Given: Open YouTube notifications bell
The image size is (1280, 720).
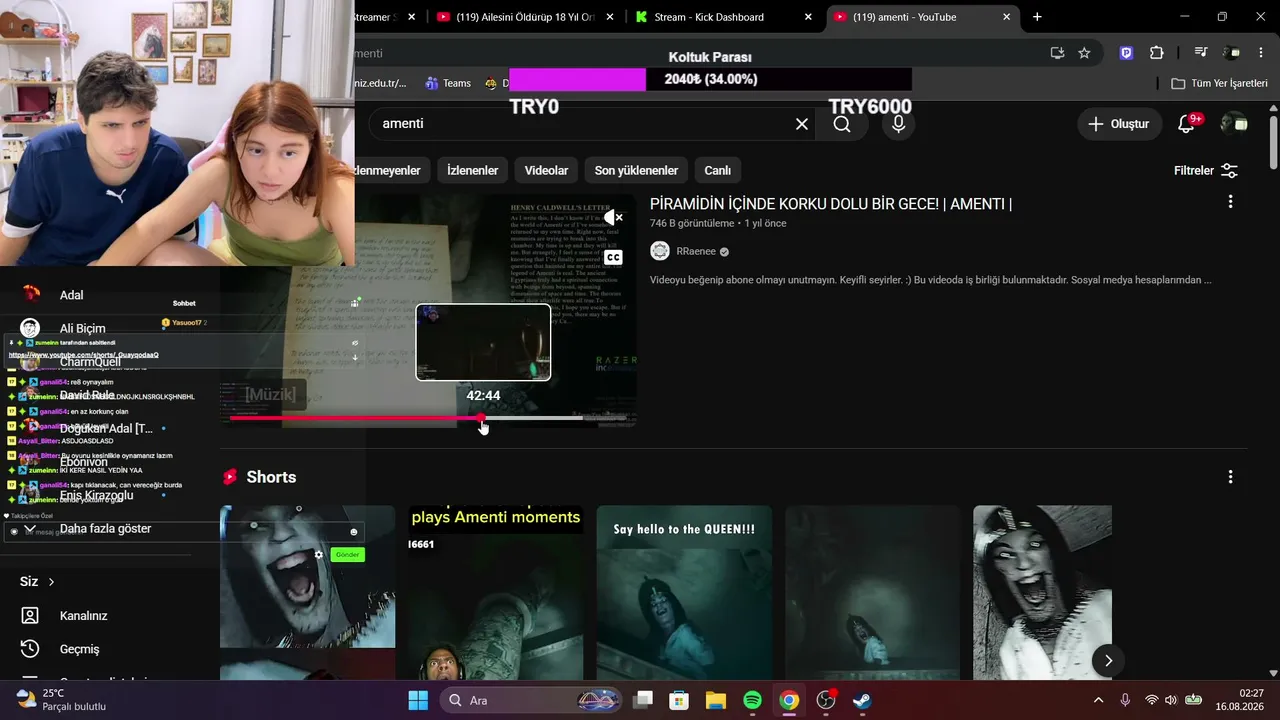Looking at the screenshot, I should pos(1187,124).
